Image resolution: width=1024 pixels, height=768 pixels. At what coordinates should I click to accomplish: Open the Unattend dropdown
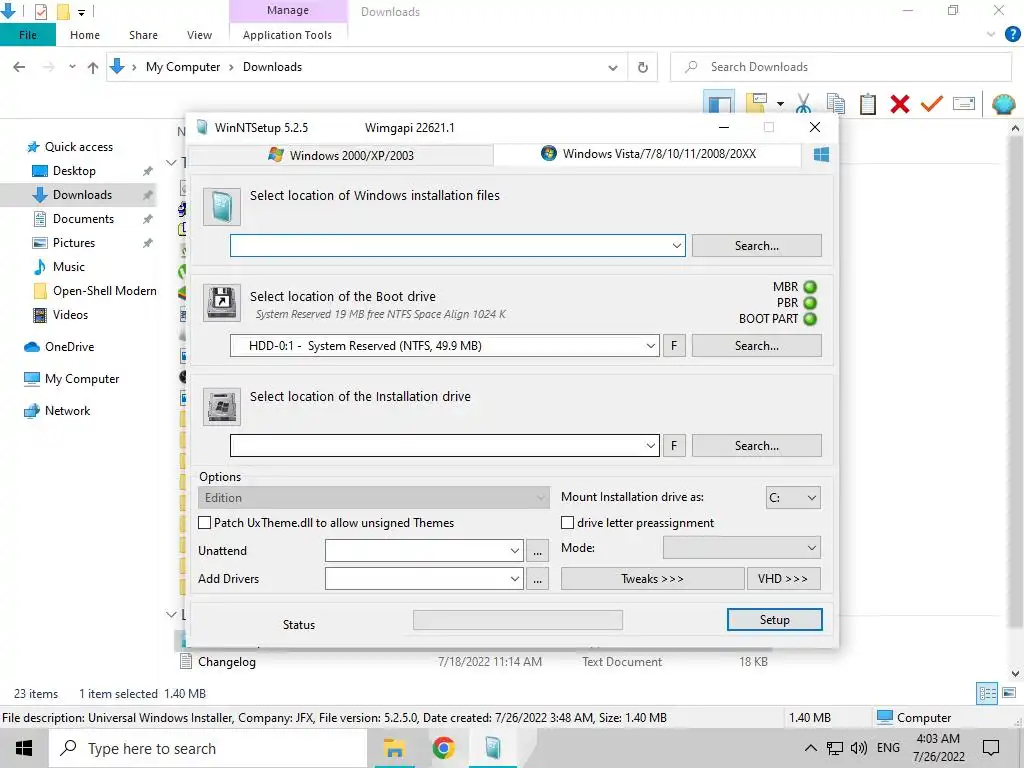(515, 551)
